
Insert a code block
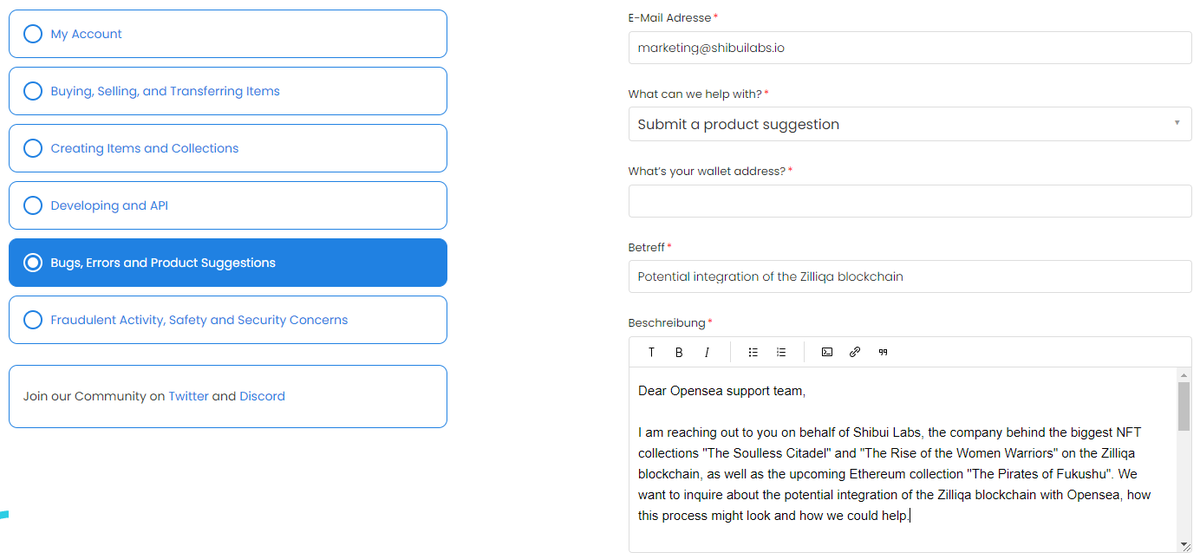pos(827,352)
